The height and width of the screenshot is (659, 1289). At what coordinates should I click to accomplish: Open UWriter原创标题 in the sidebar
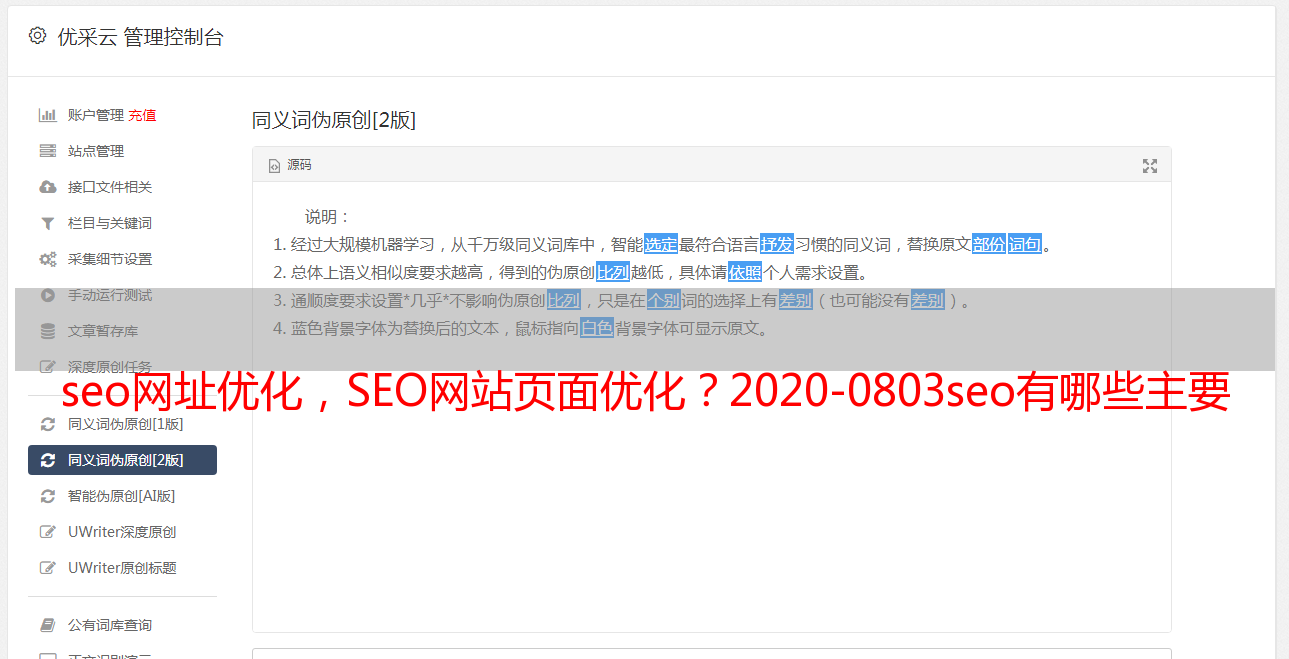point(122,568)
